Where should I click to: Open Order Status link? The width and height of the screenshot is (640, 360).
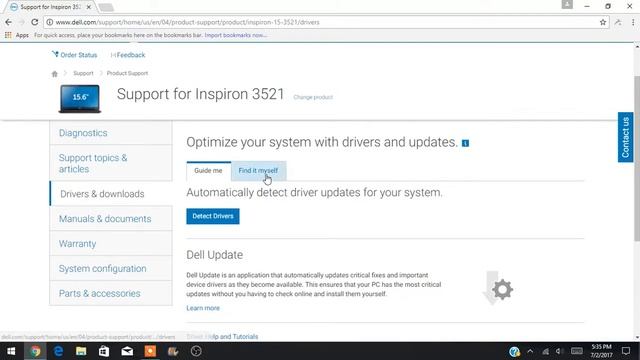click(x=74, y=55)
